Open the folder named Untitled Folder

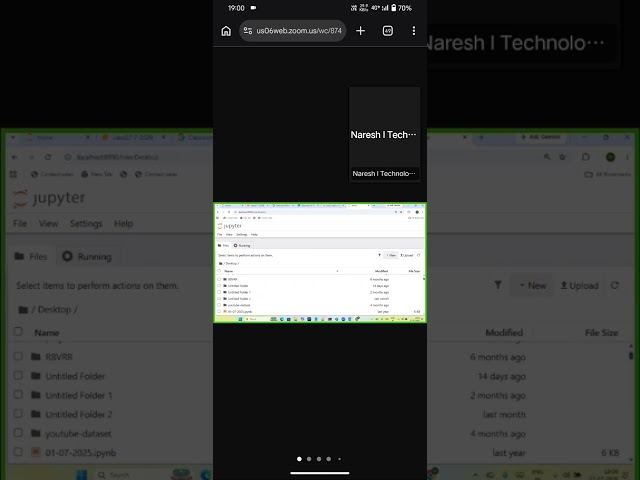pos(75,376)
